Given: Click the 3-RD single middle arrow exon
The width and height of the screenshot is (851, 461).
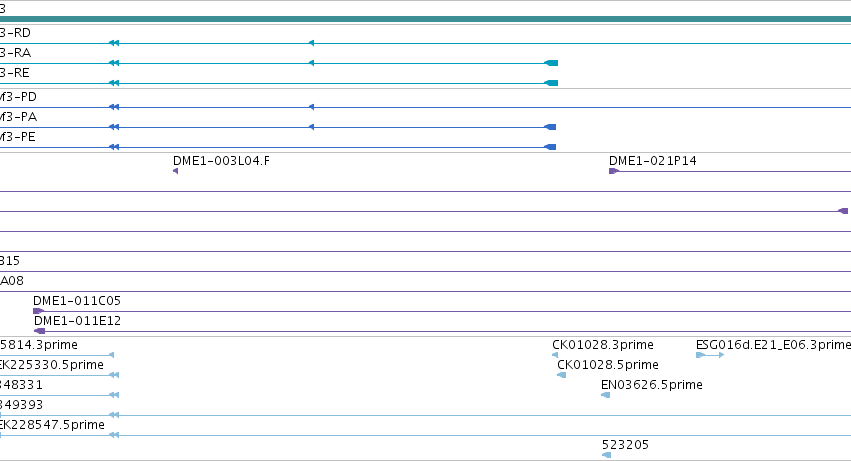Looking at the screenshot, I should [312, 43].
